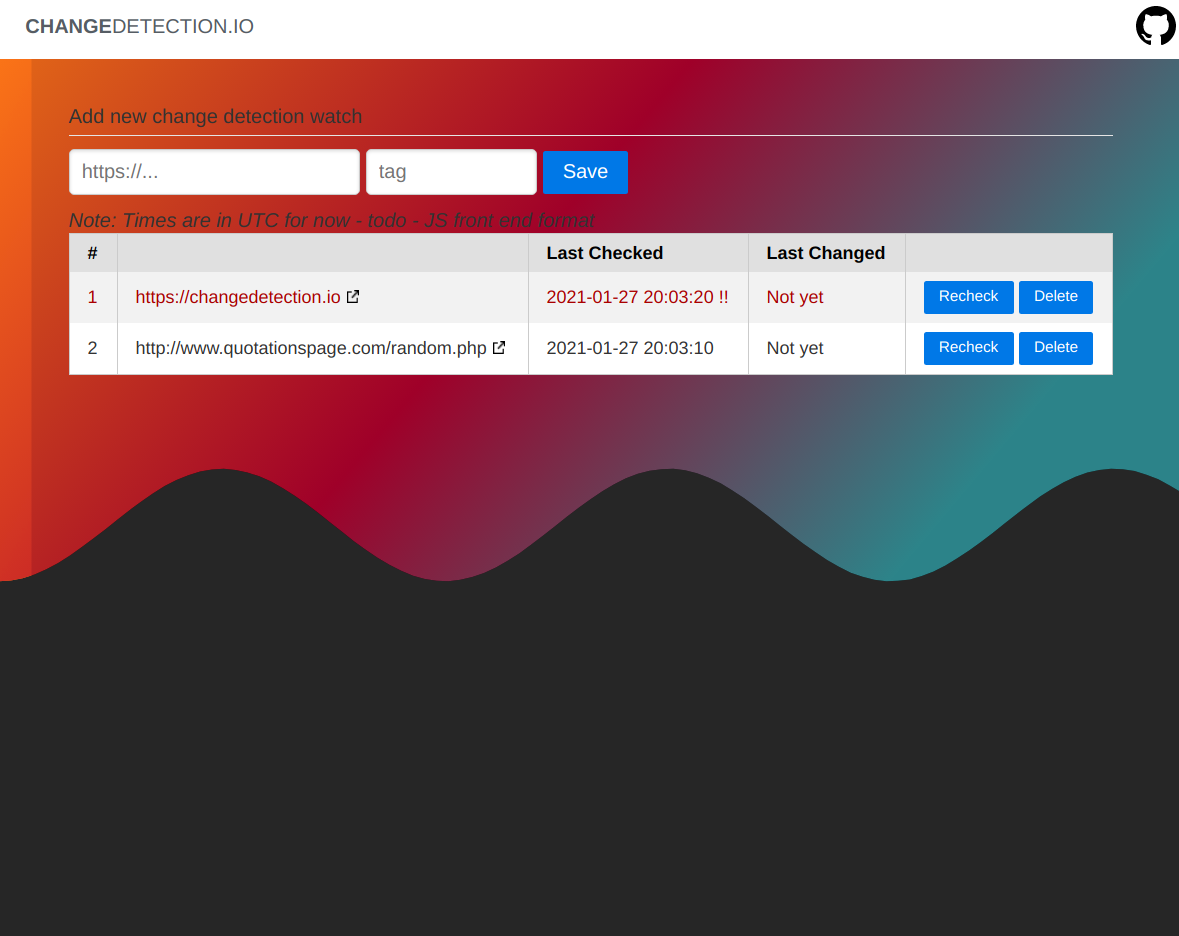Click the "#" column header
The image size is (1179, 936).
[x=93, y=253]
